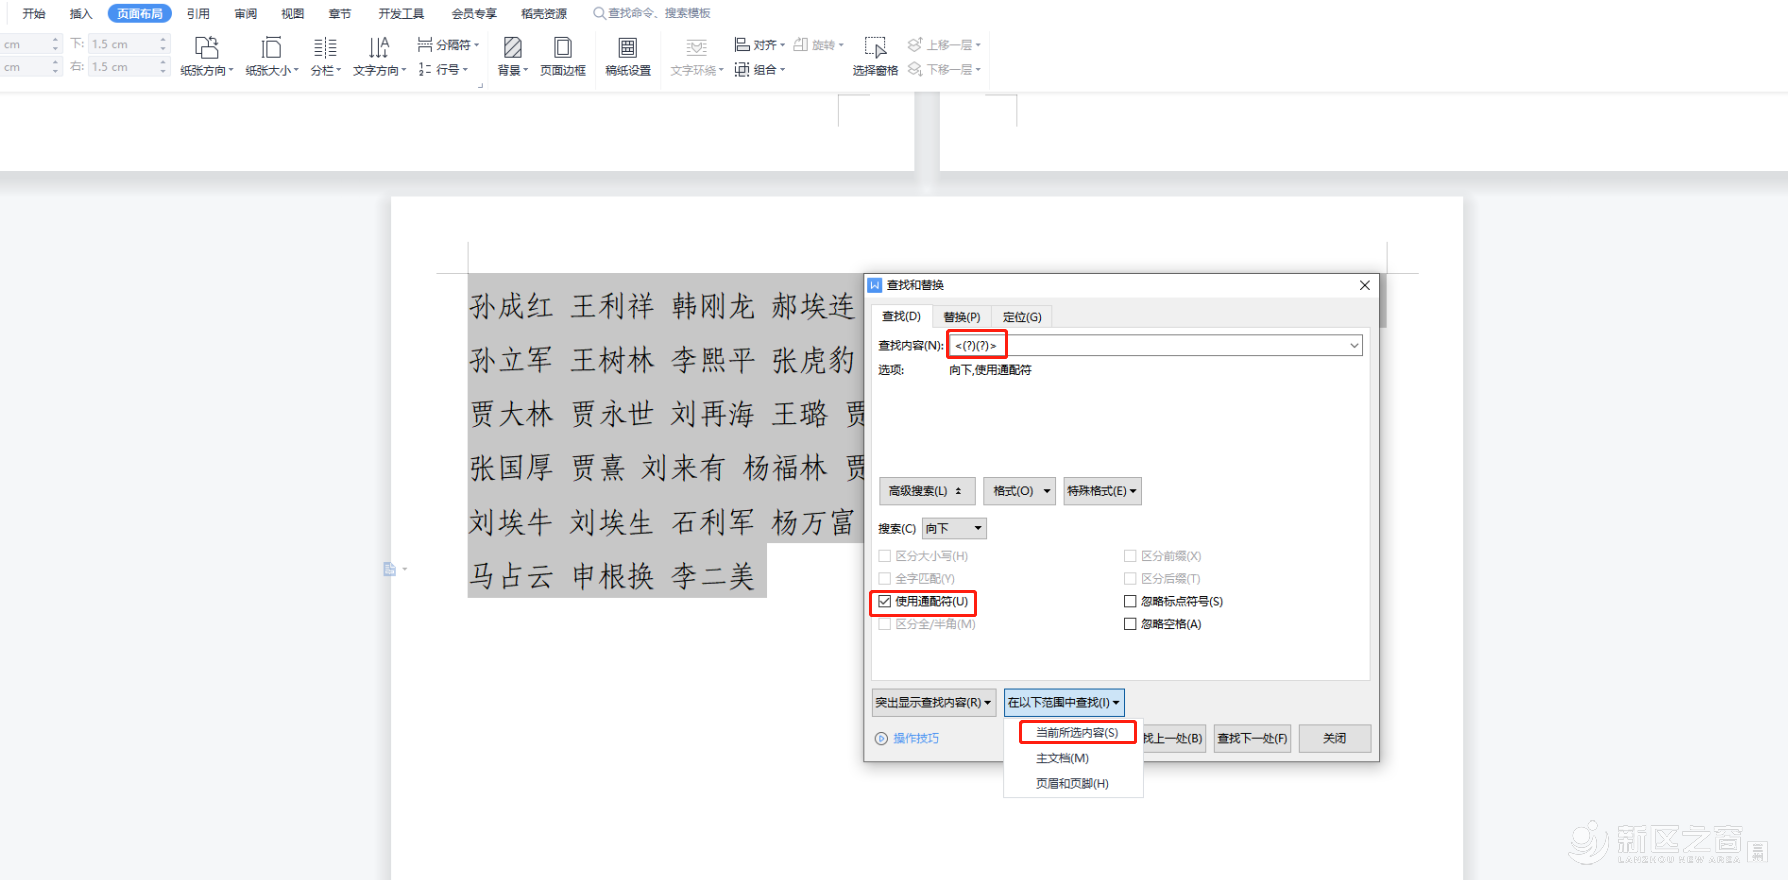Open the 纸张方向 page orientation tool
This screenshot has height=880, width=1788.
(207, 56)
